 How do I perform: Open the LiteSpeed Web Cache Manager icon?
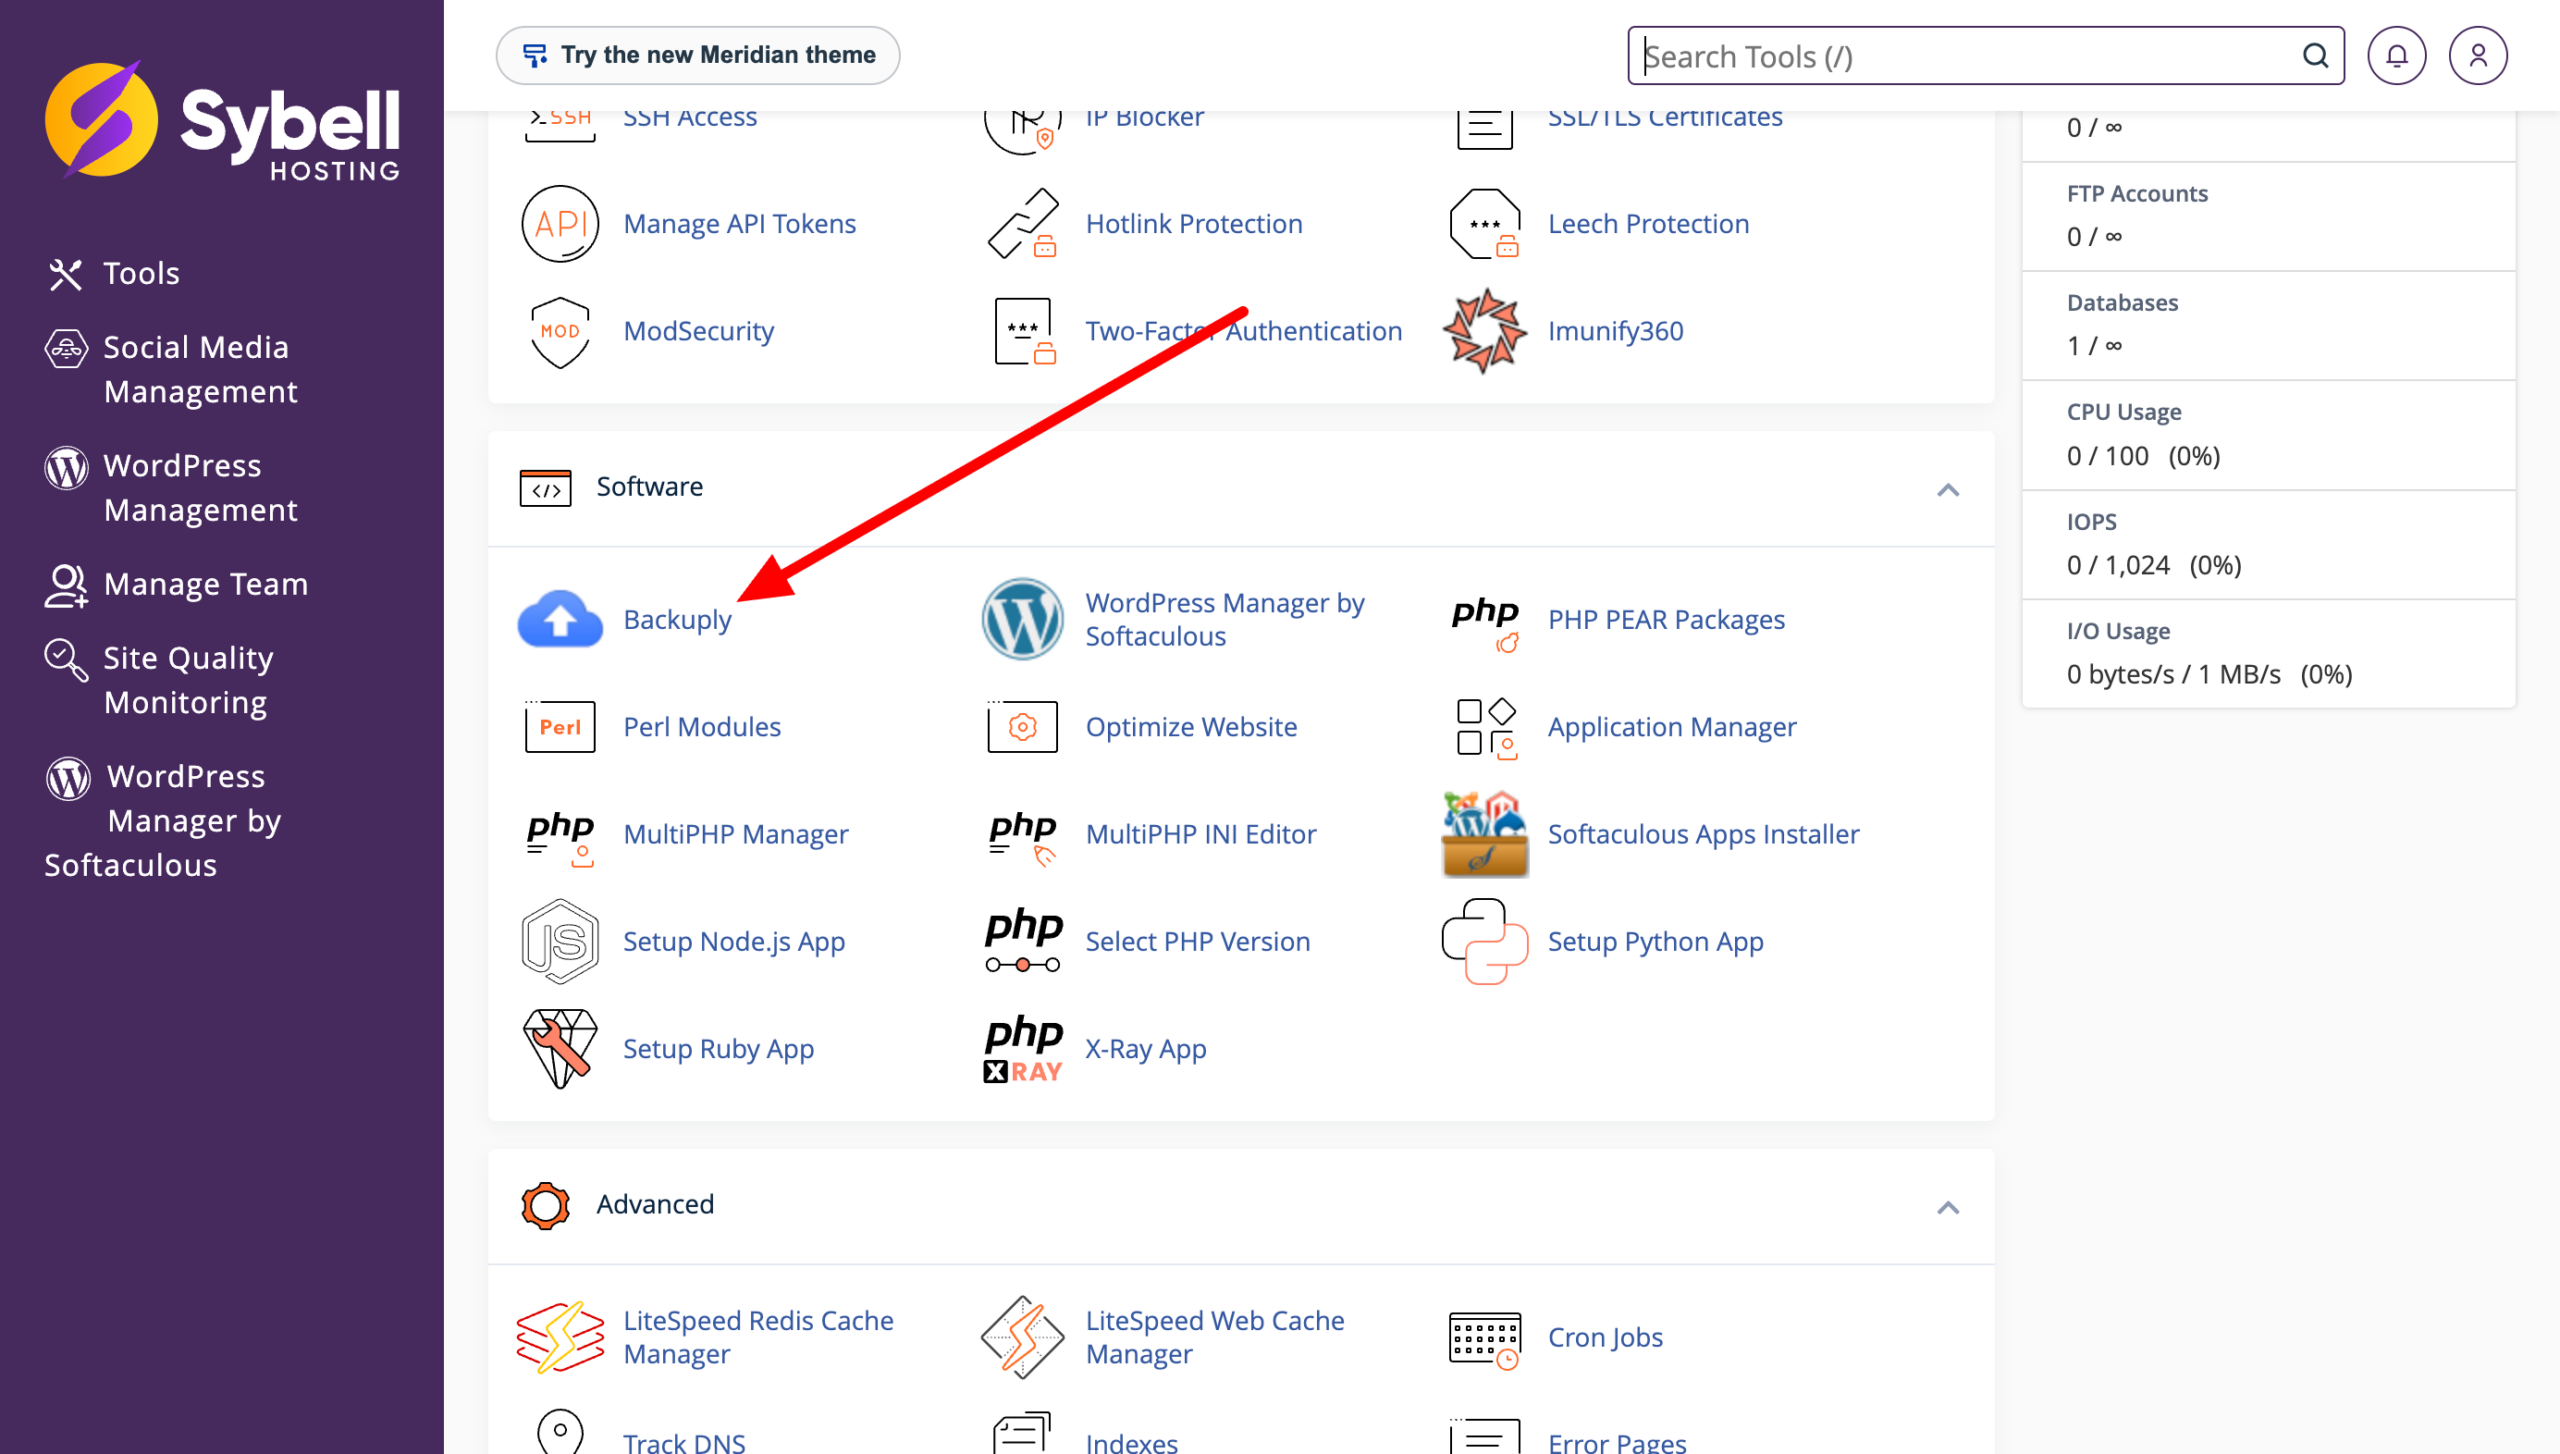pyautogui.click(x=1022, y=1338)
